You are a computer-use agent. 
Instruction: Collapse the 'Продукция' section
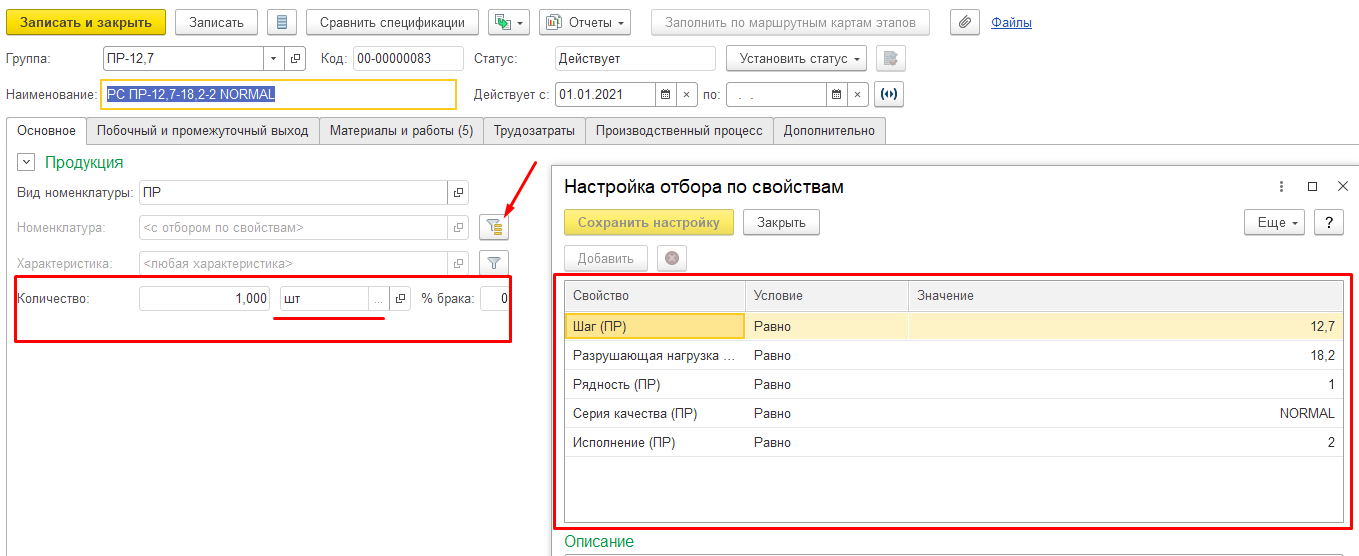[26, 162]
